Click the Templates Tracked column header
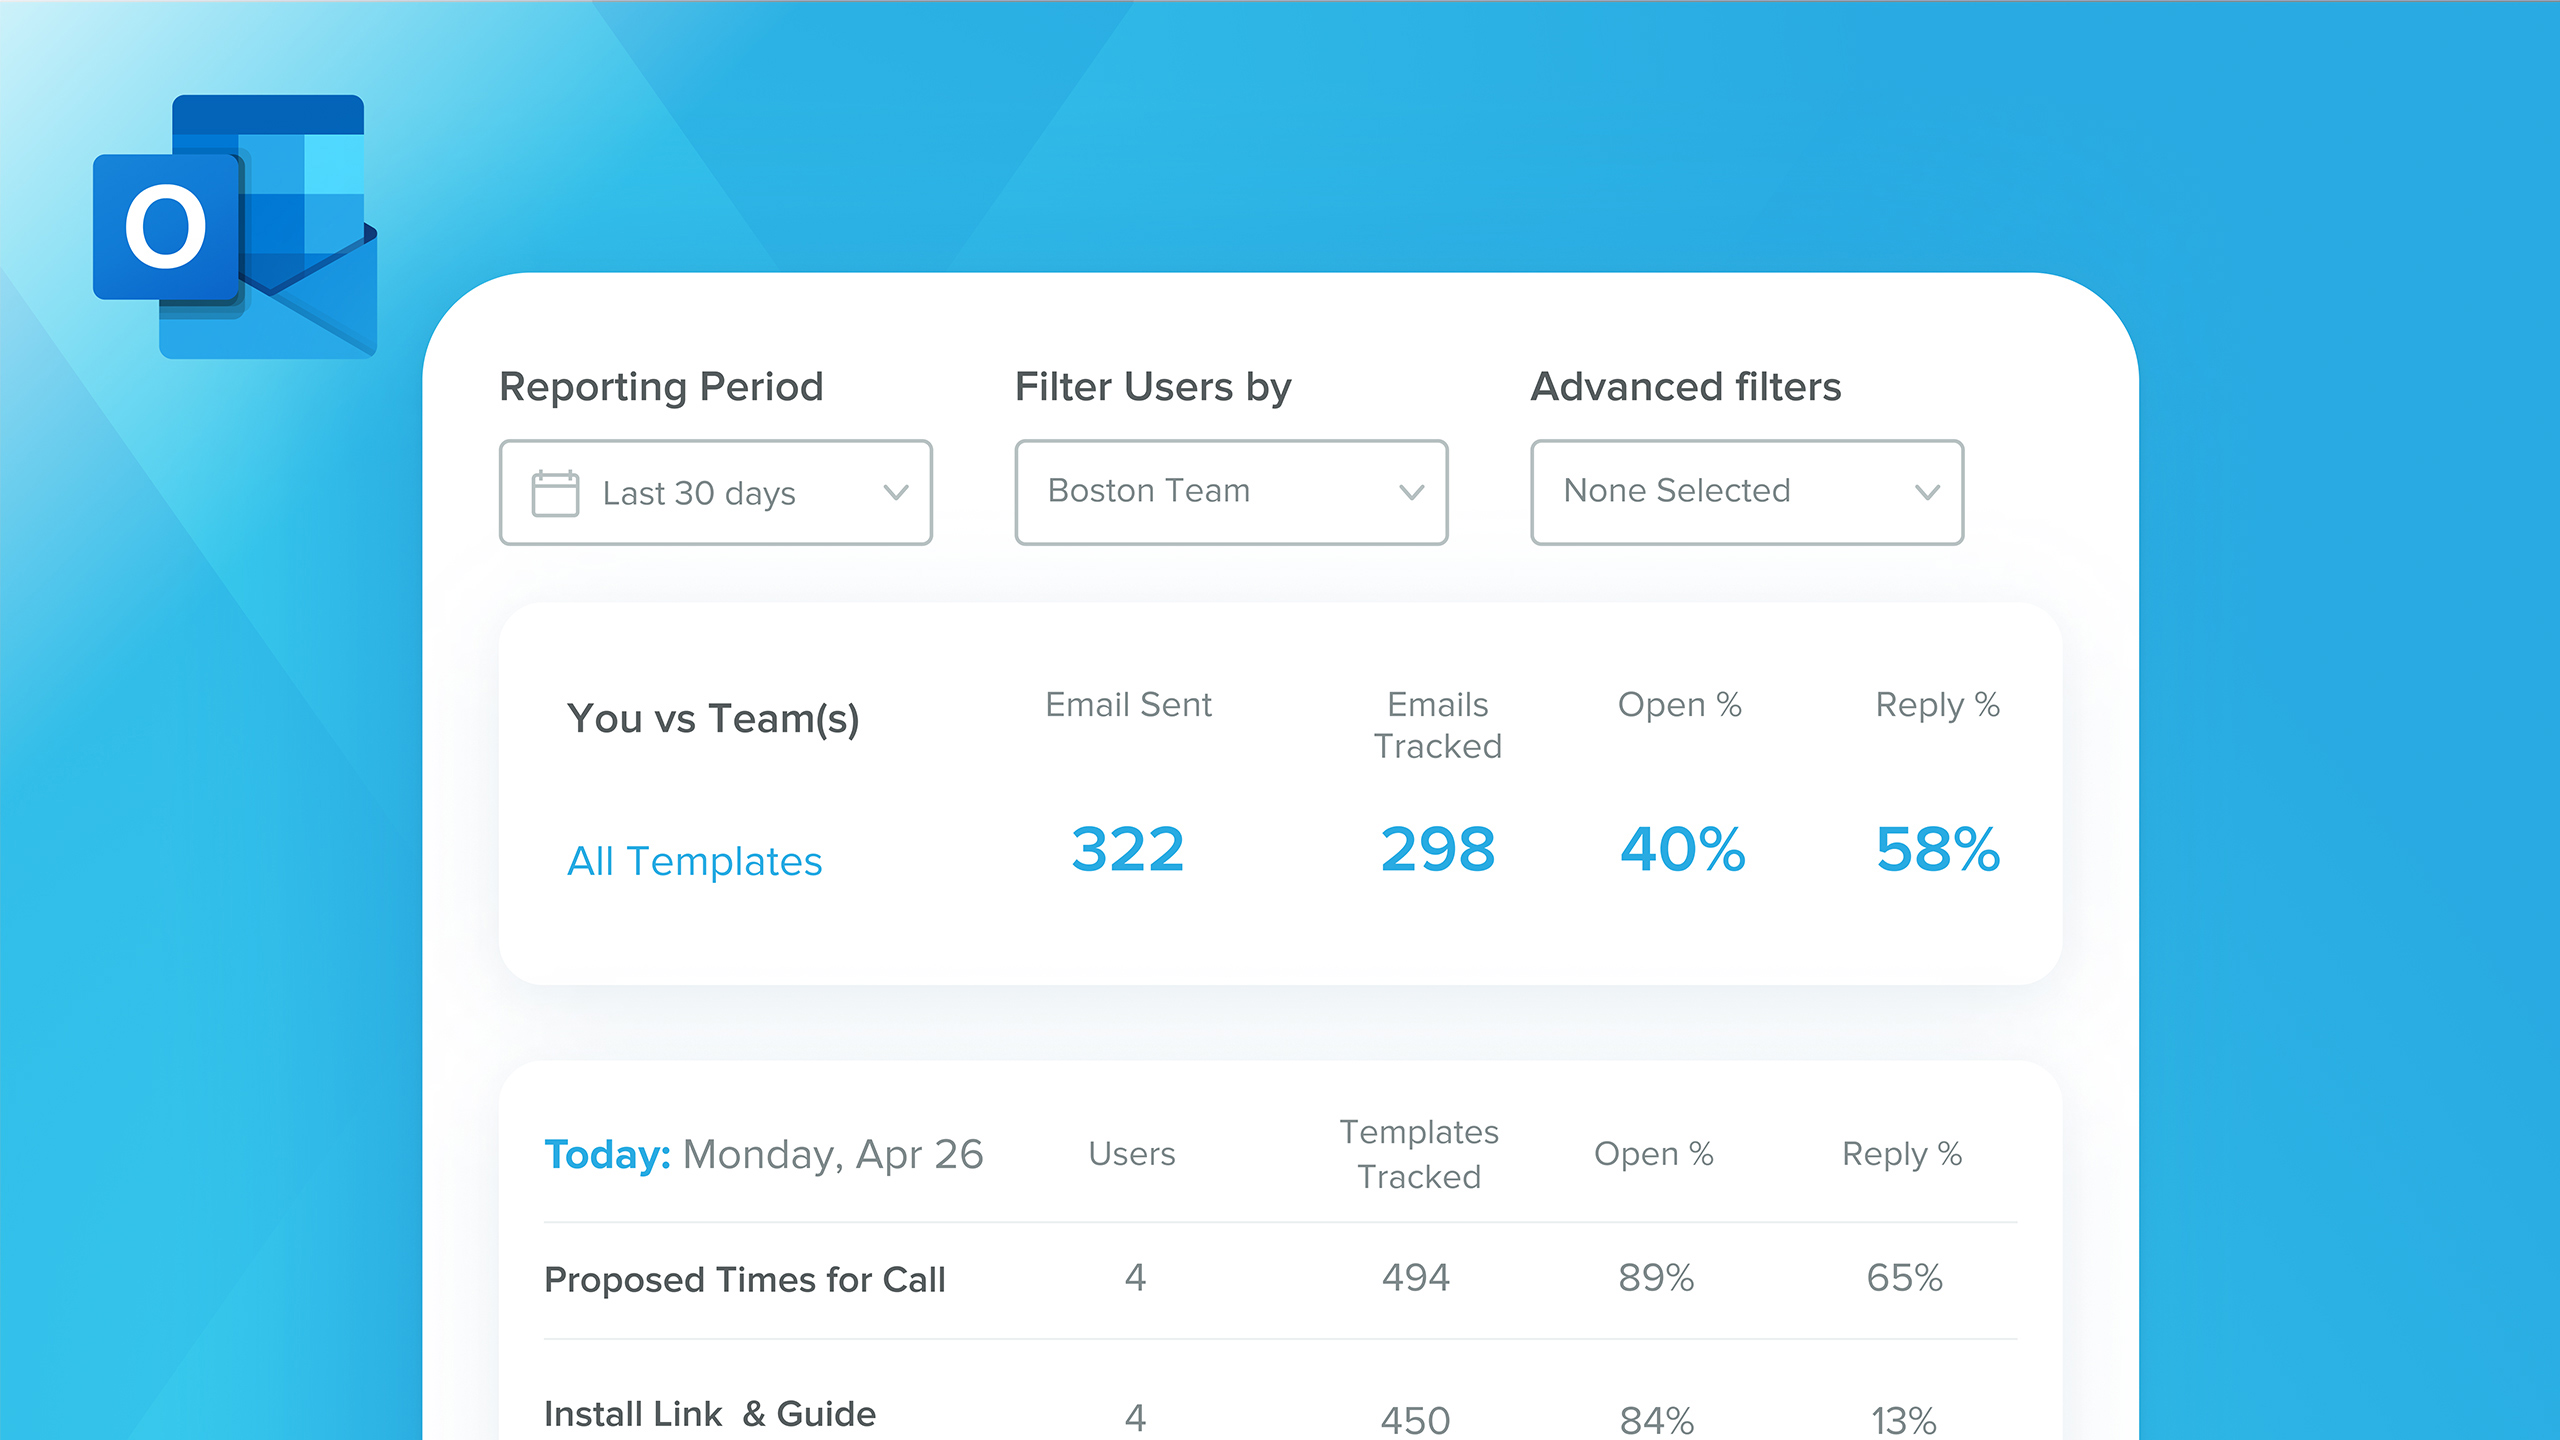This screenshot has width=2560, height=1440. tap(1419, 1154)
